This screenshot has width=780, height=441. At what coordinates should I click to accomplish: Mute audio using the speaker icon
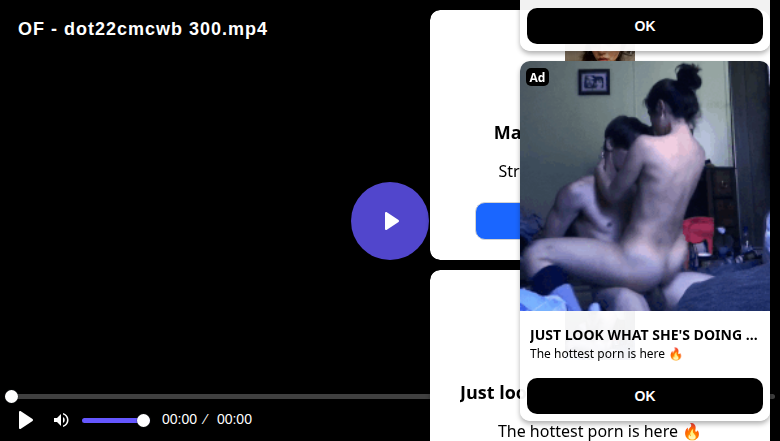coord(61,420)
